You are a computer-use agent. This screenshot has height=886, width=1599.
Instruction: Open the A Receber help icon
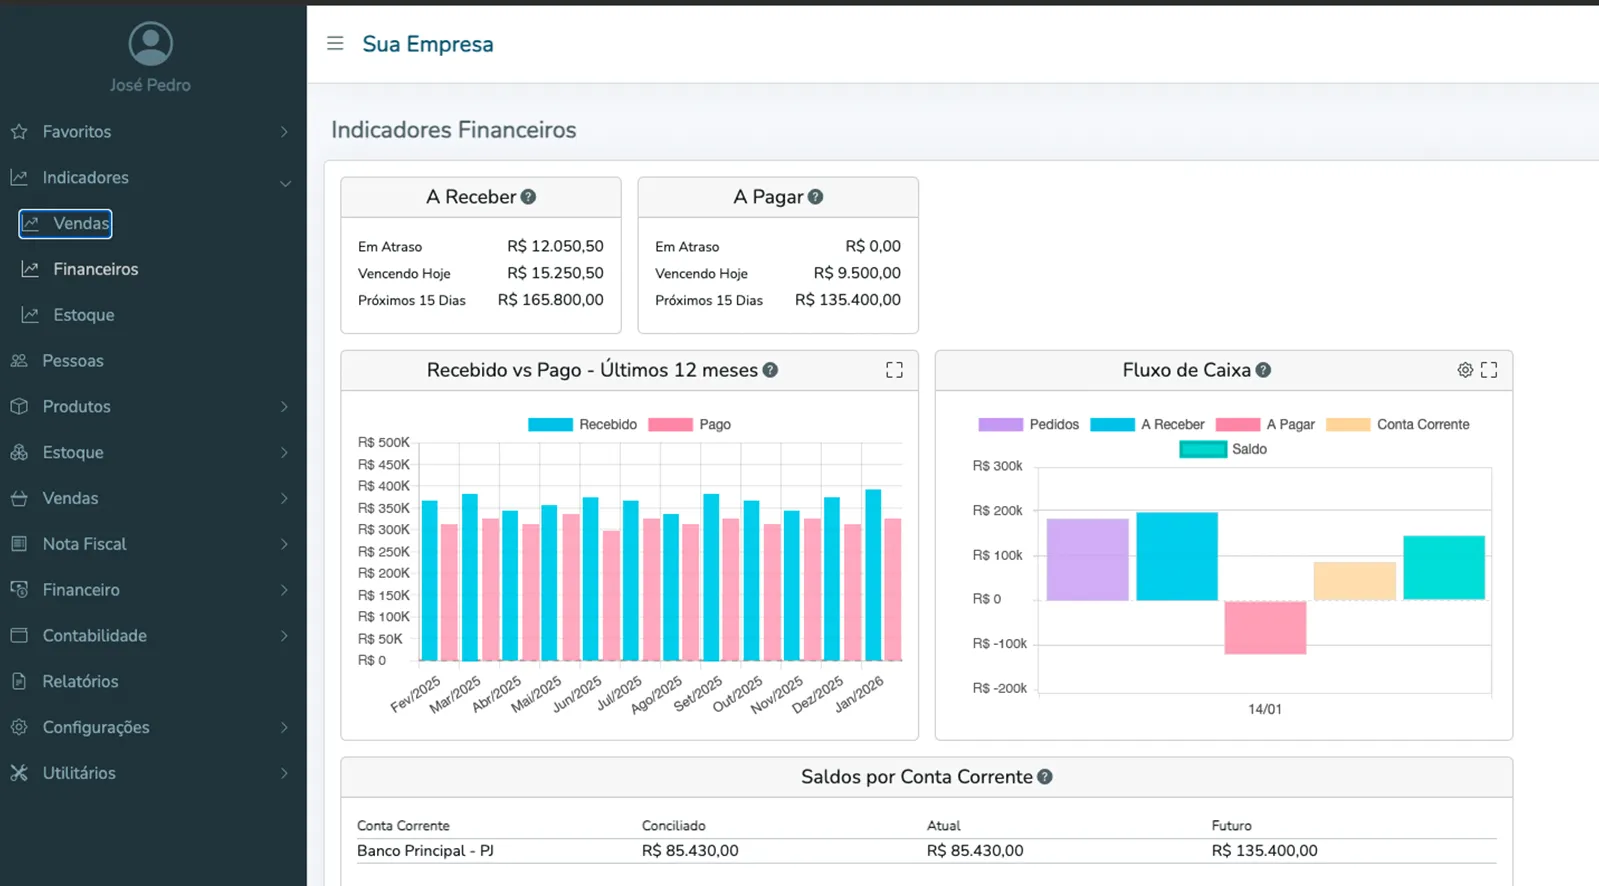tap(529, 197)
